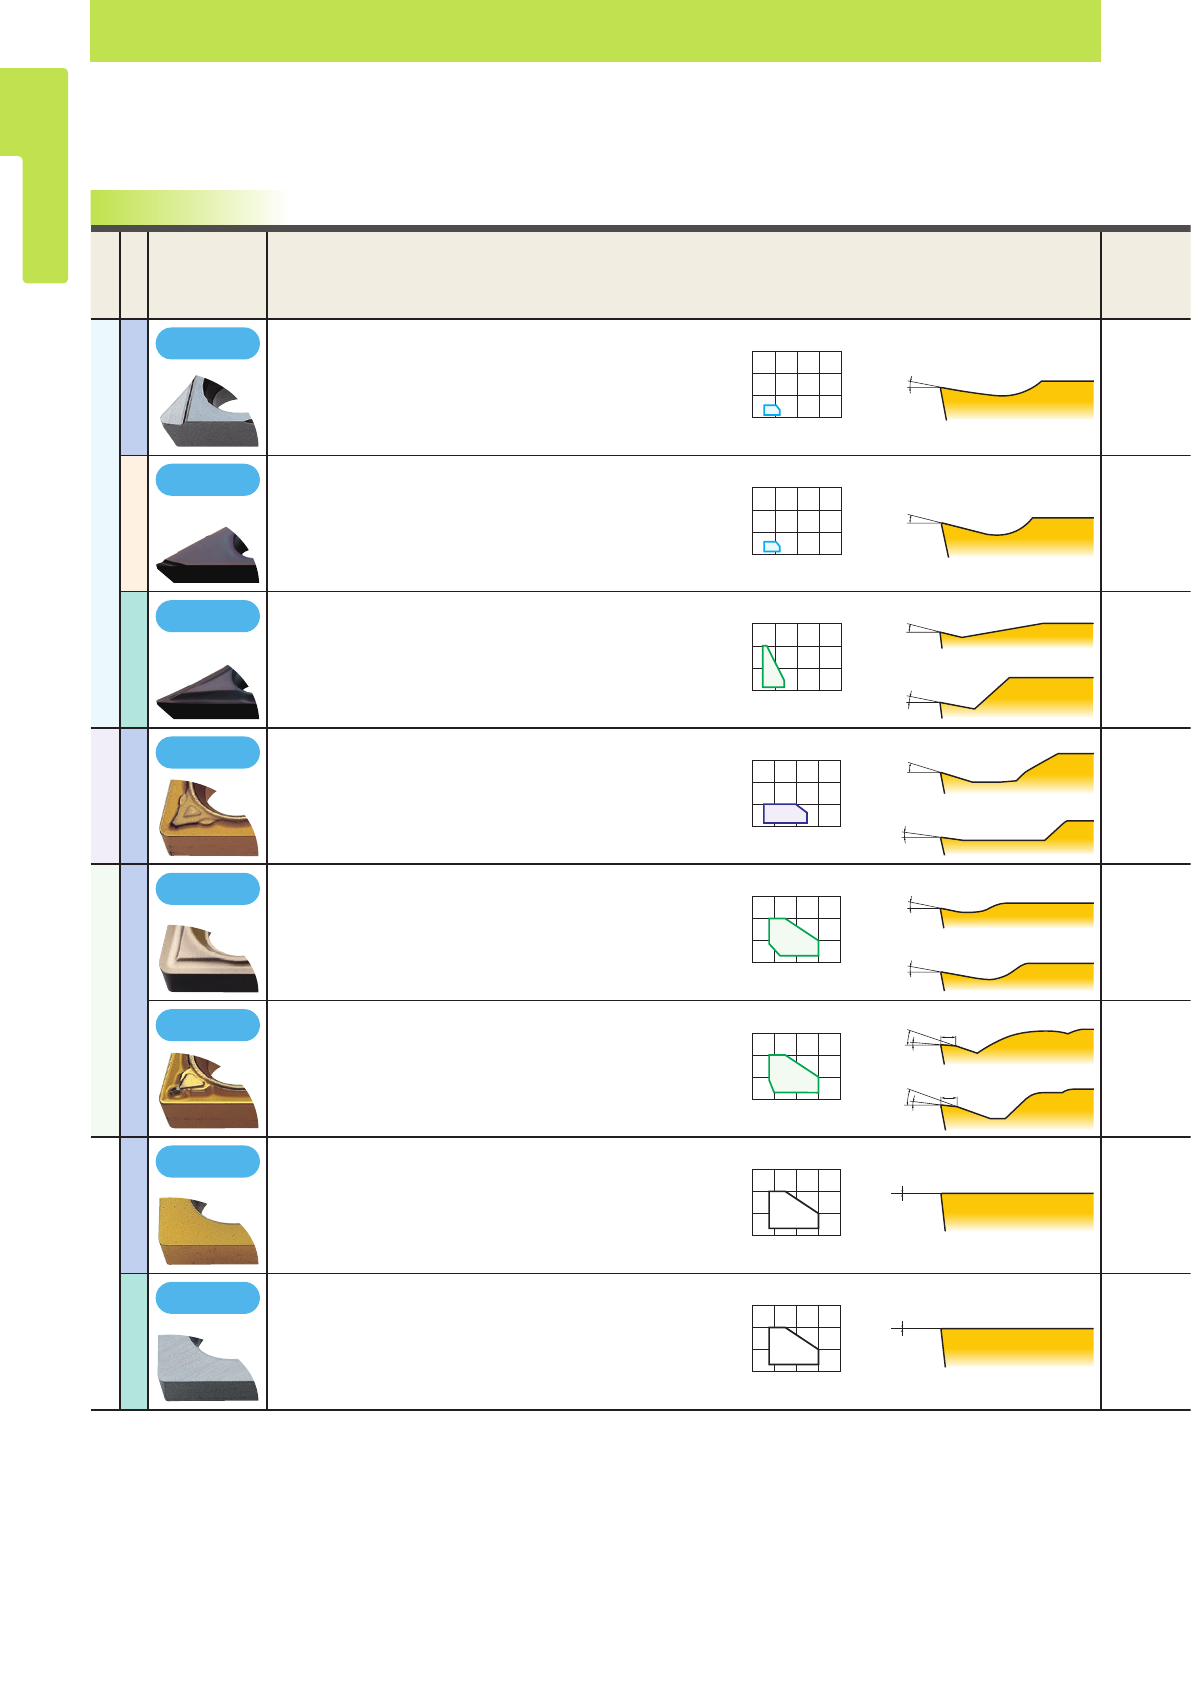Click blue pill label above plain gray insert

pyautogui.click(x=208, y=1298)
